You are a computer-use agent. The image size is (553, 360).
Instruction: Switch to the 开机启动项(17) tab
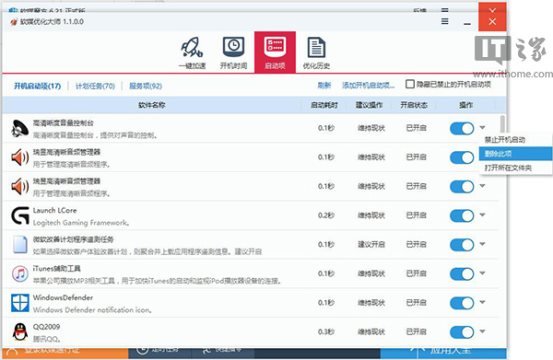click(x=37, y=86)
